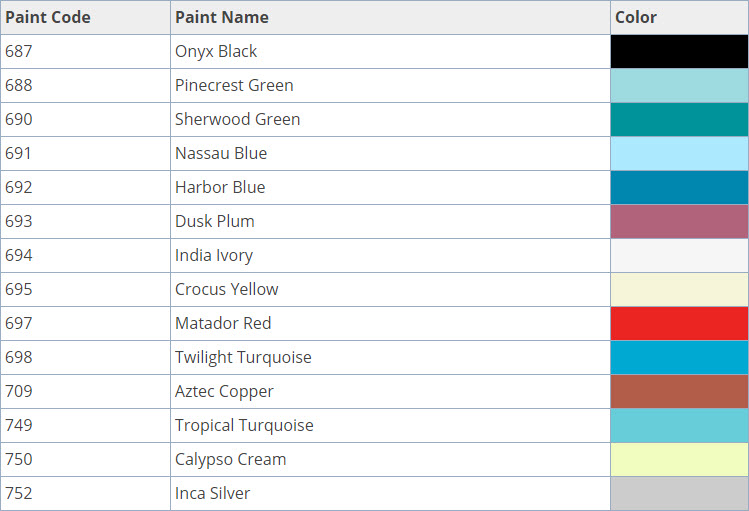Click the Color column header

(636, 17)
